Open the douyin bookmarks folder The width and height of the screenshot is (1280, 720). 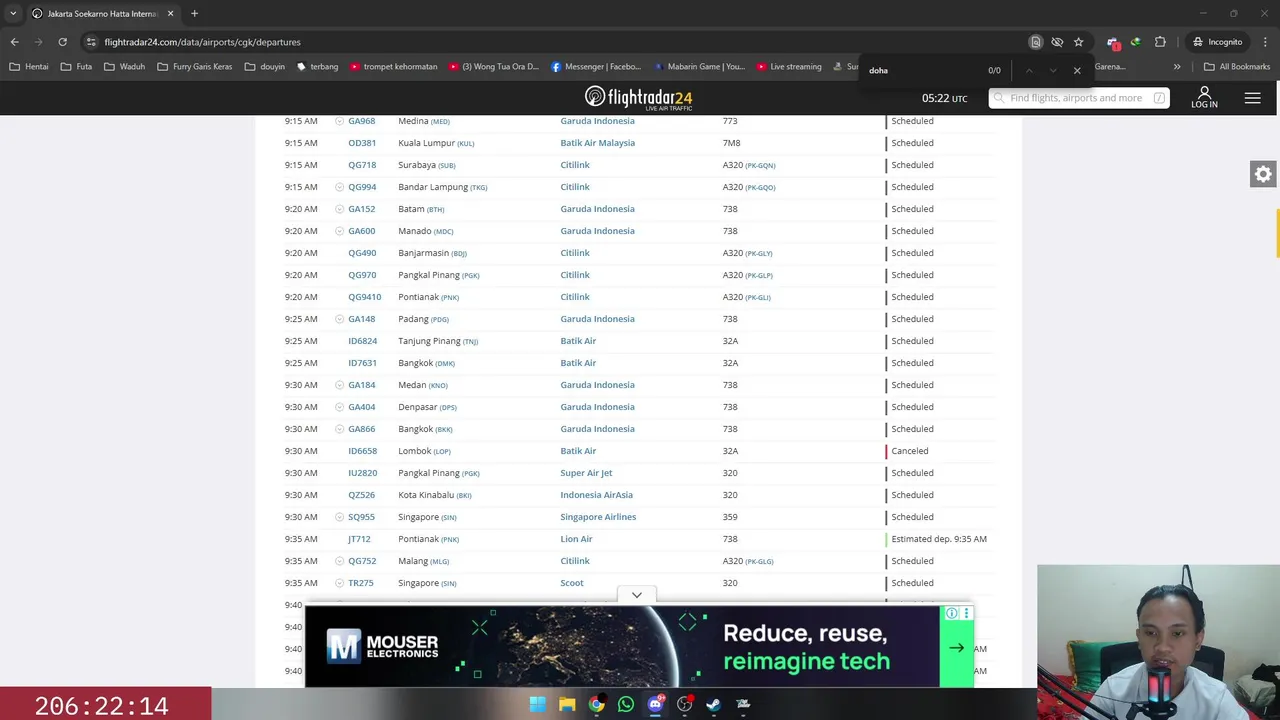click(265, 67)
